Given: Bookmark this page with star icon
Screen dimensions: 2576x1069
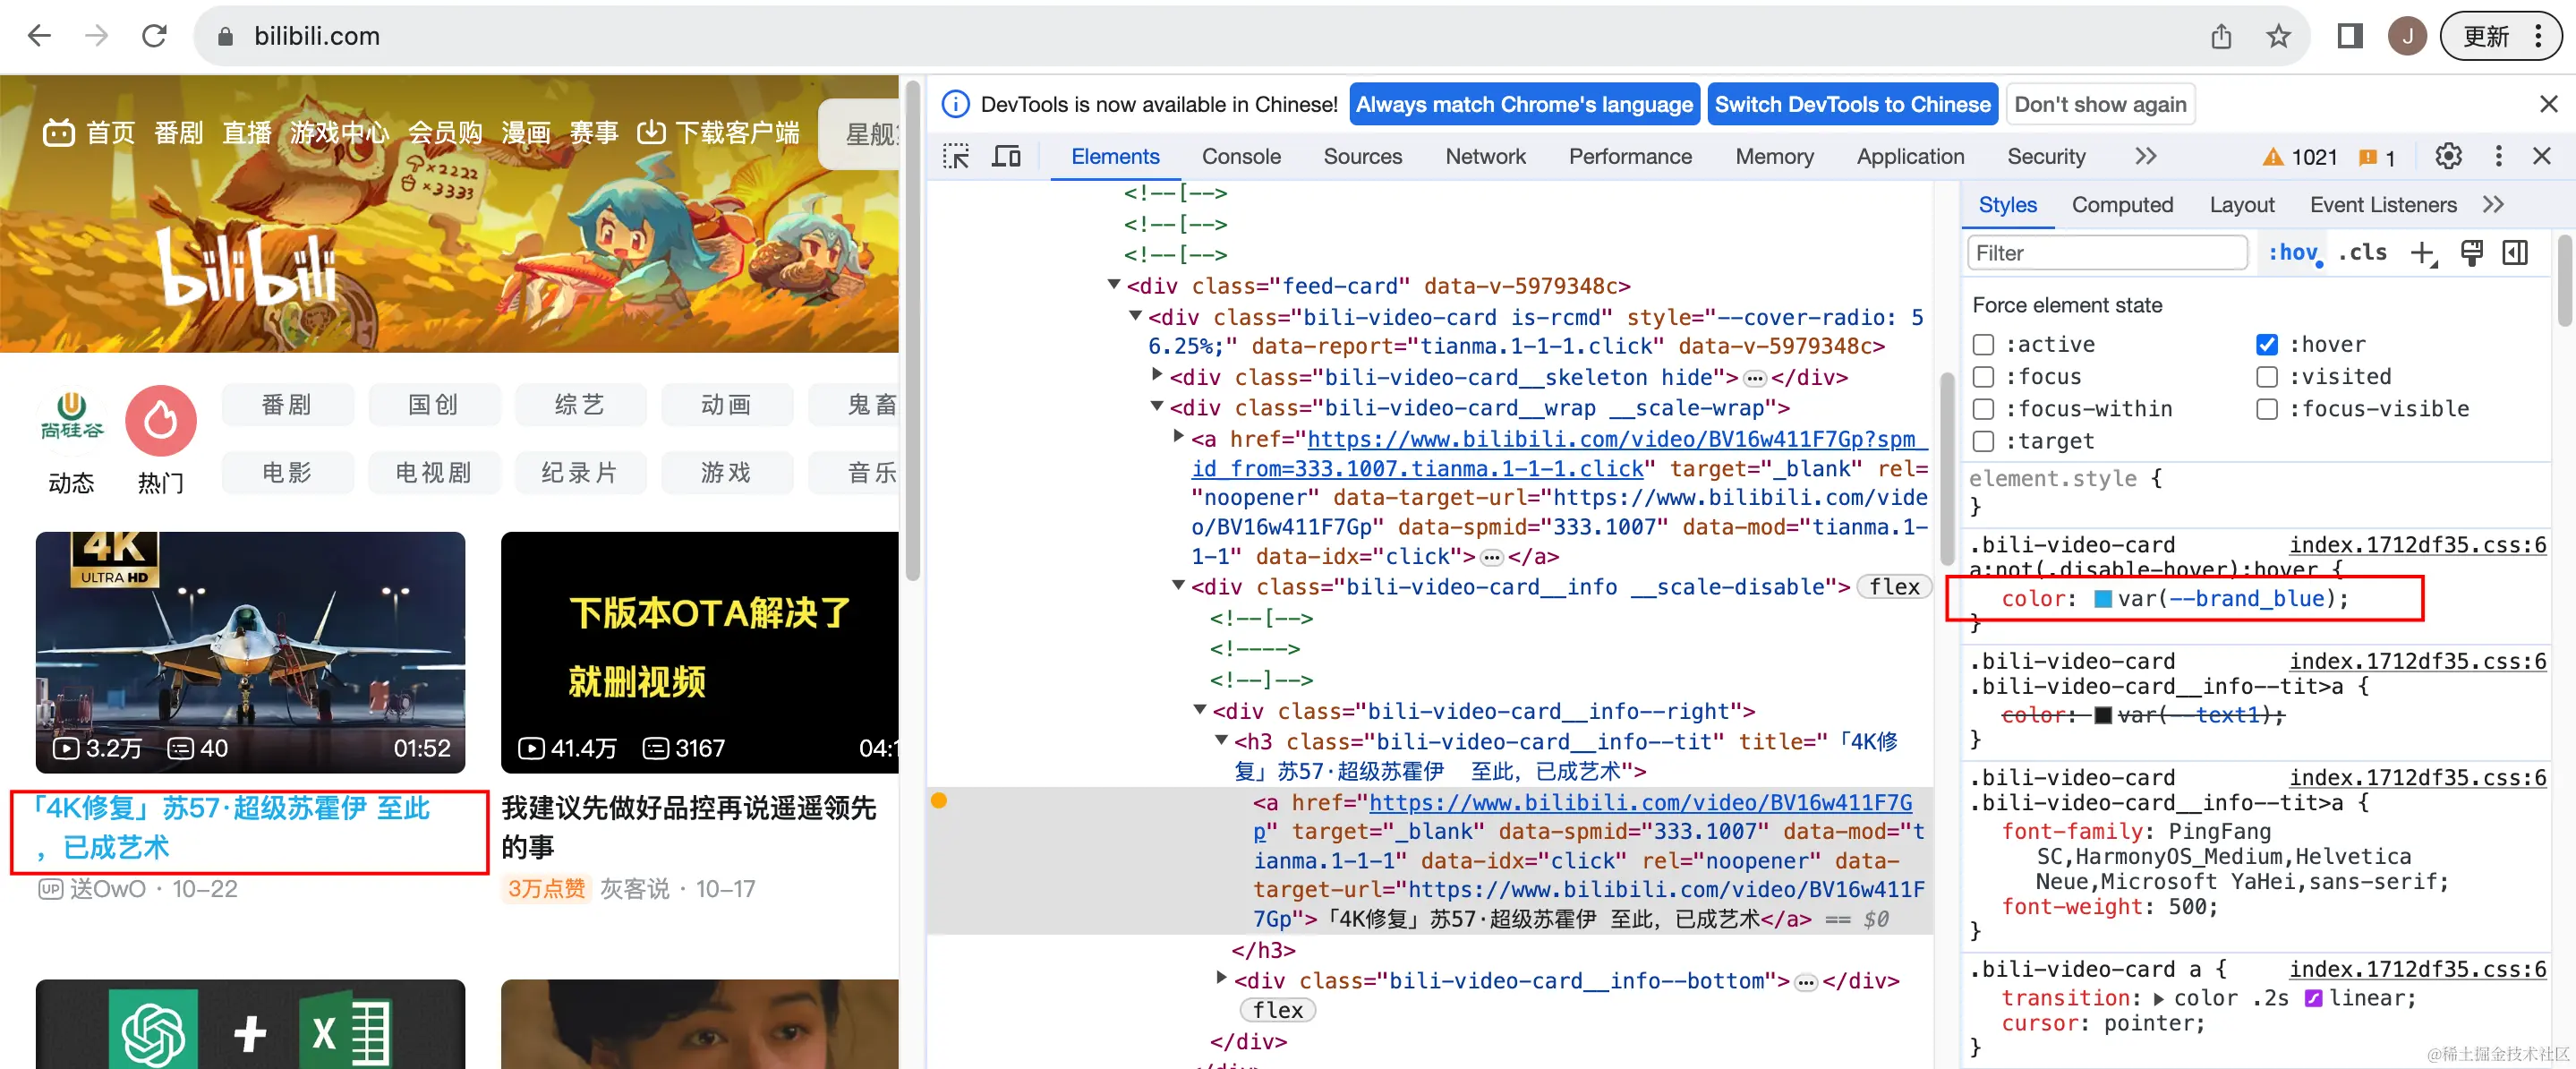Looking at the screenshot, I should point(2278,37).
